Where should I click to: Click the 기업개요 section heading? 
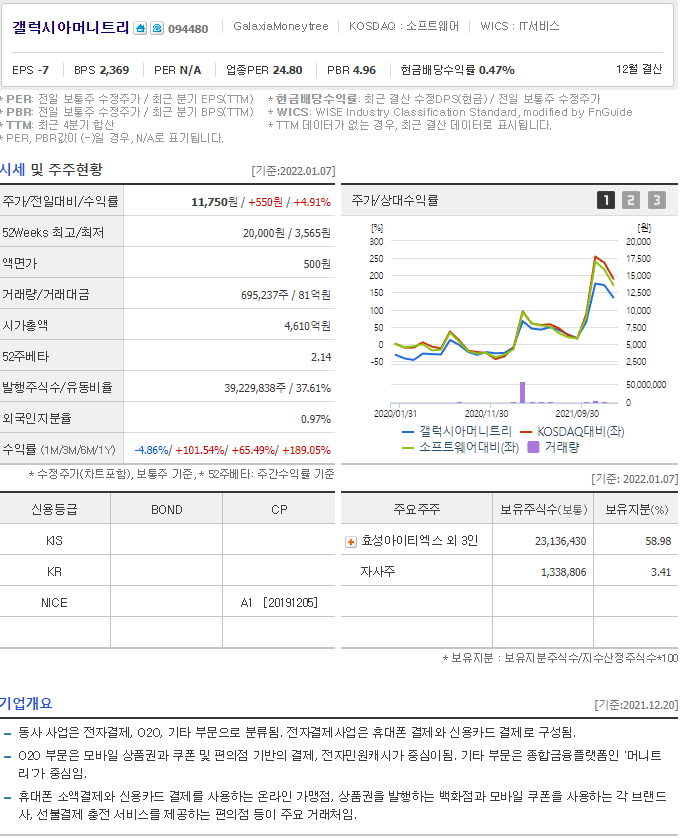(x=26, y=703)
